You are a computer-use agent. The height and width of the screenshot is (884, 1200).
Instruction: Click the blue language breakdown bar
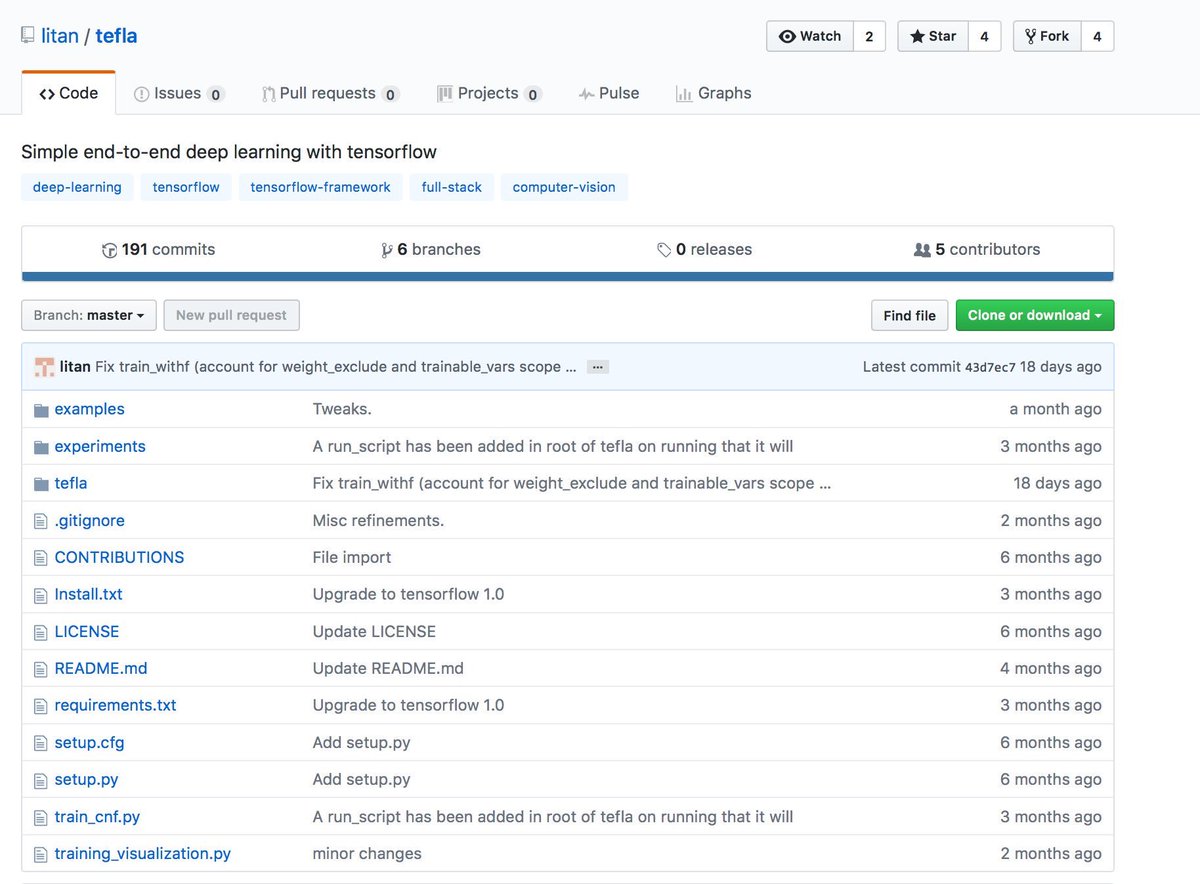click(x=568, y=276)
